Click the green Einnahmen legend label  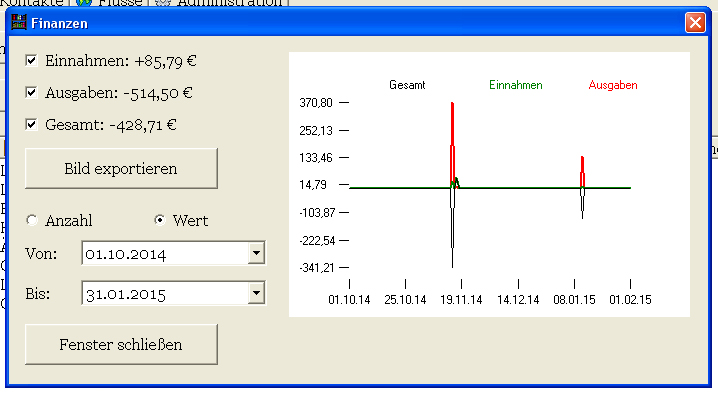[516, 85]
